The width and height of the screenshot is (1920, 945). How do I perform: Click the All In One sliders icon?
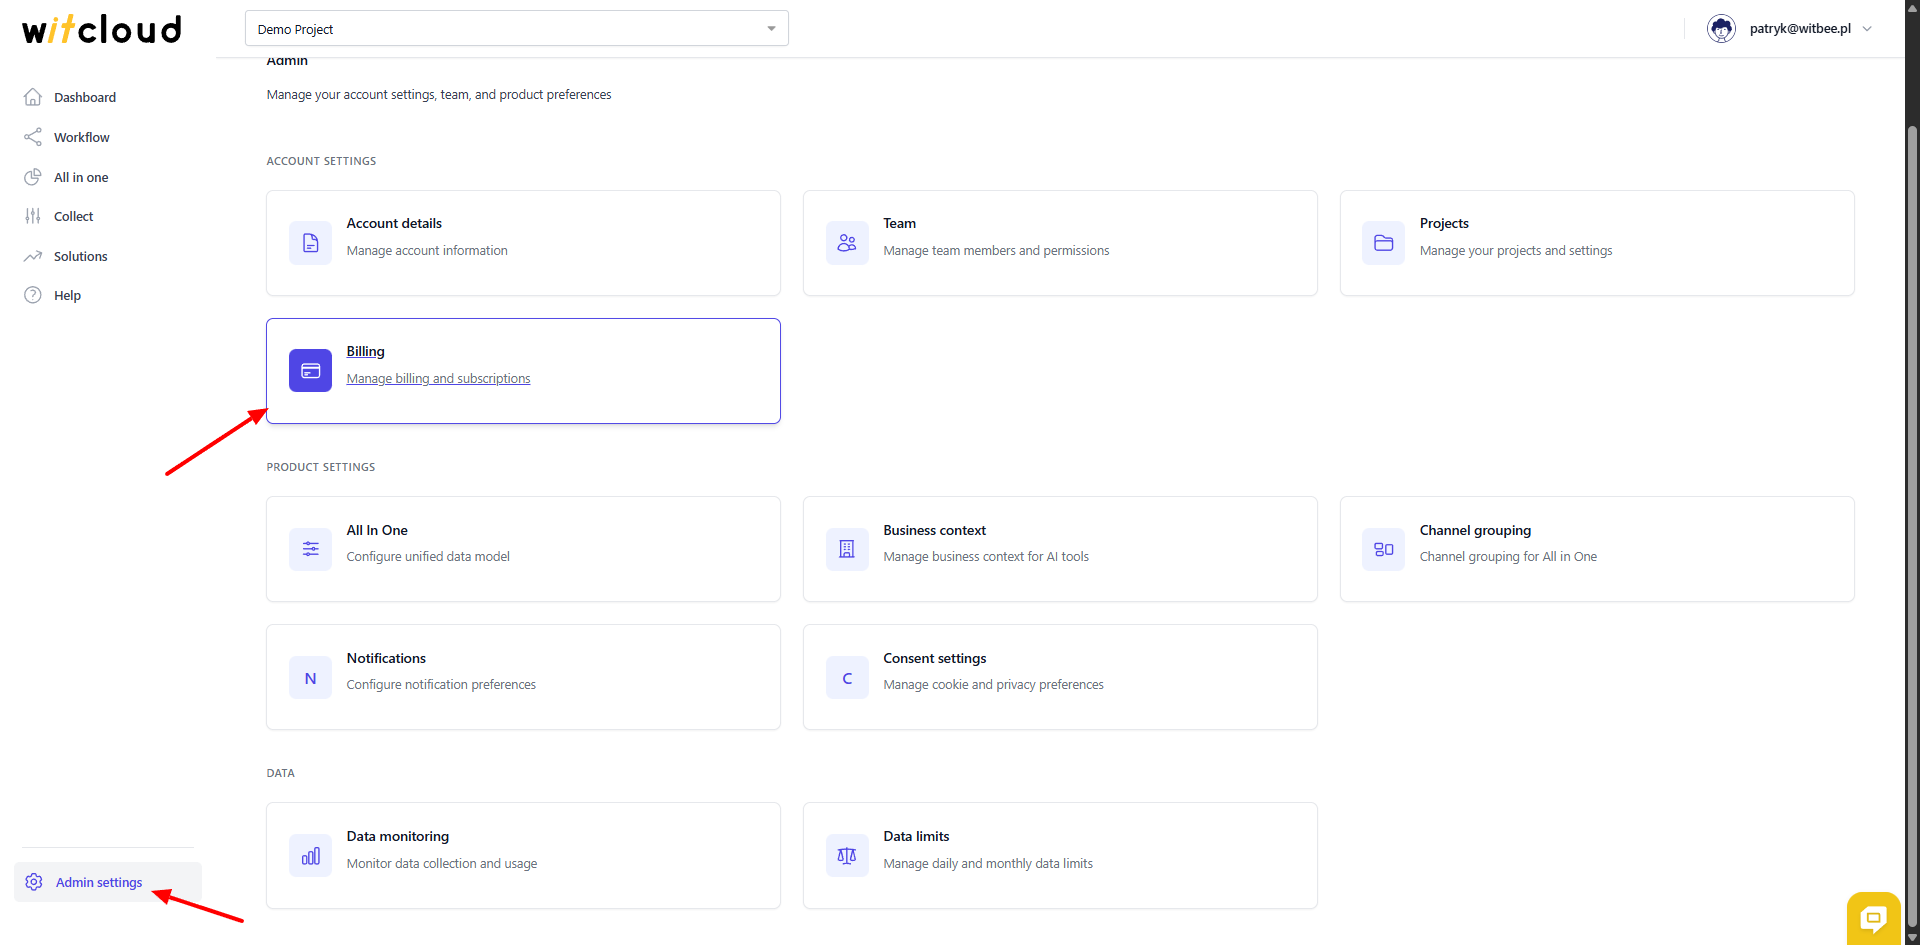coord(310,549)
